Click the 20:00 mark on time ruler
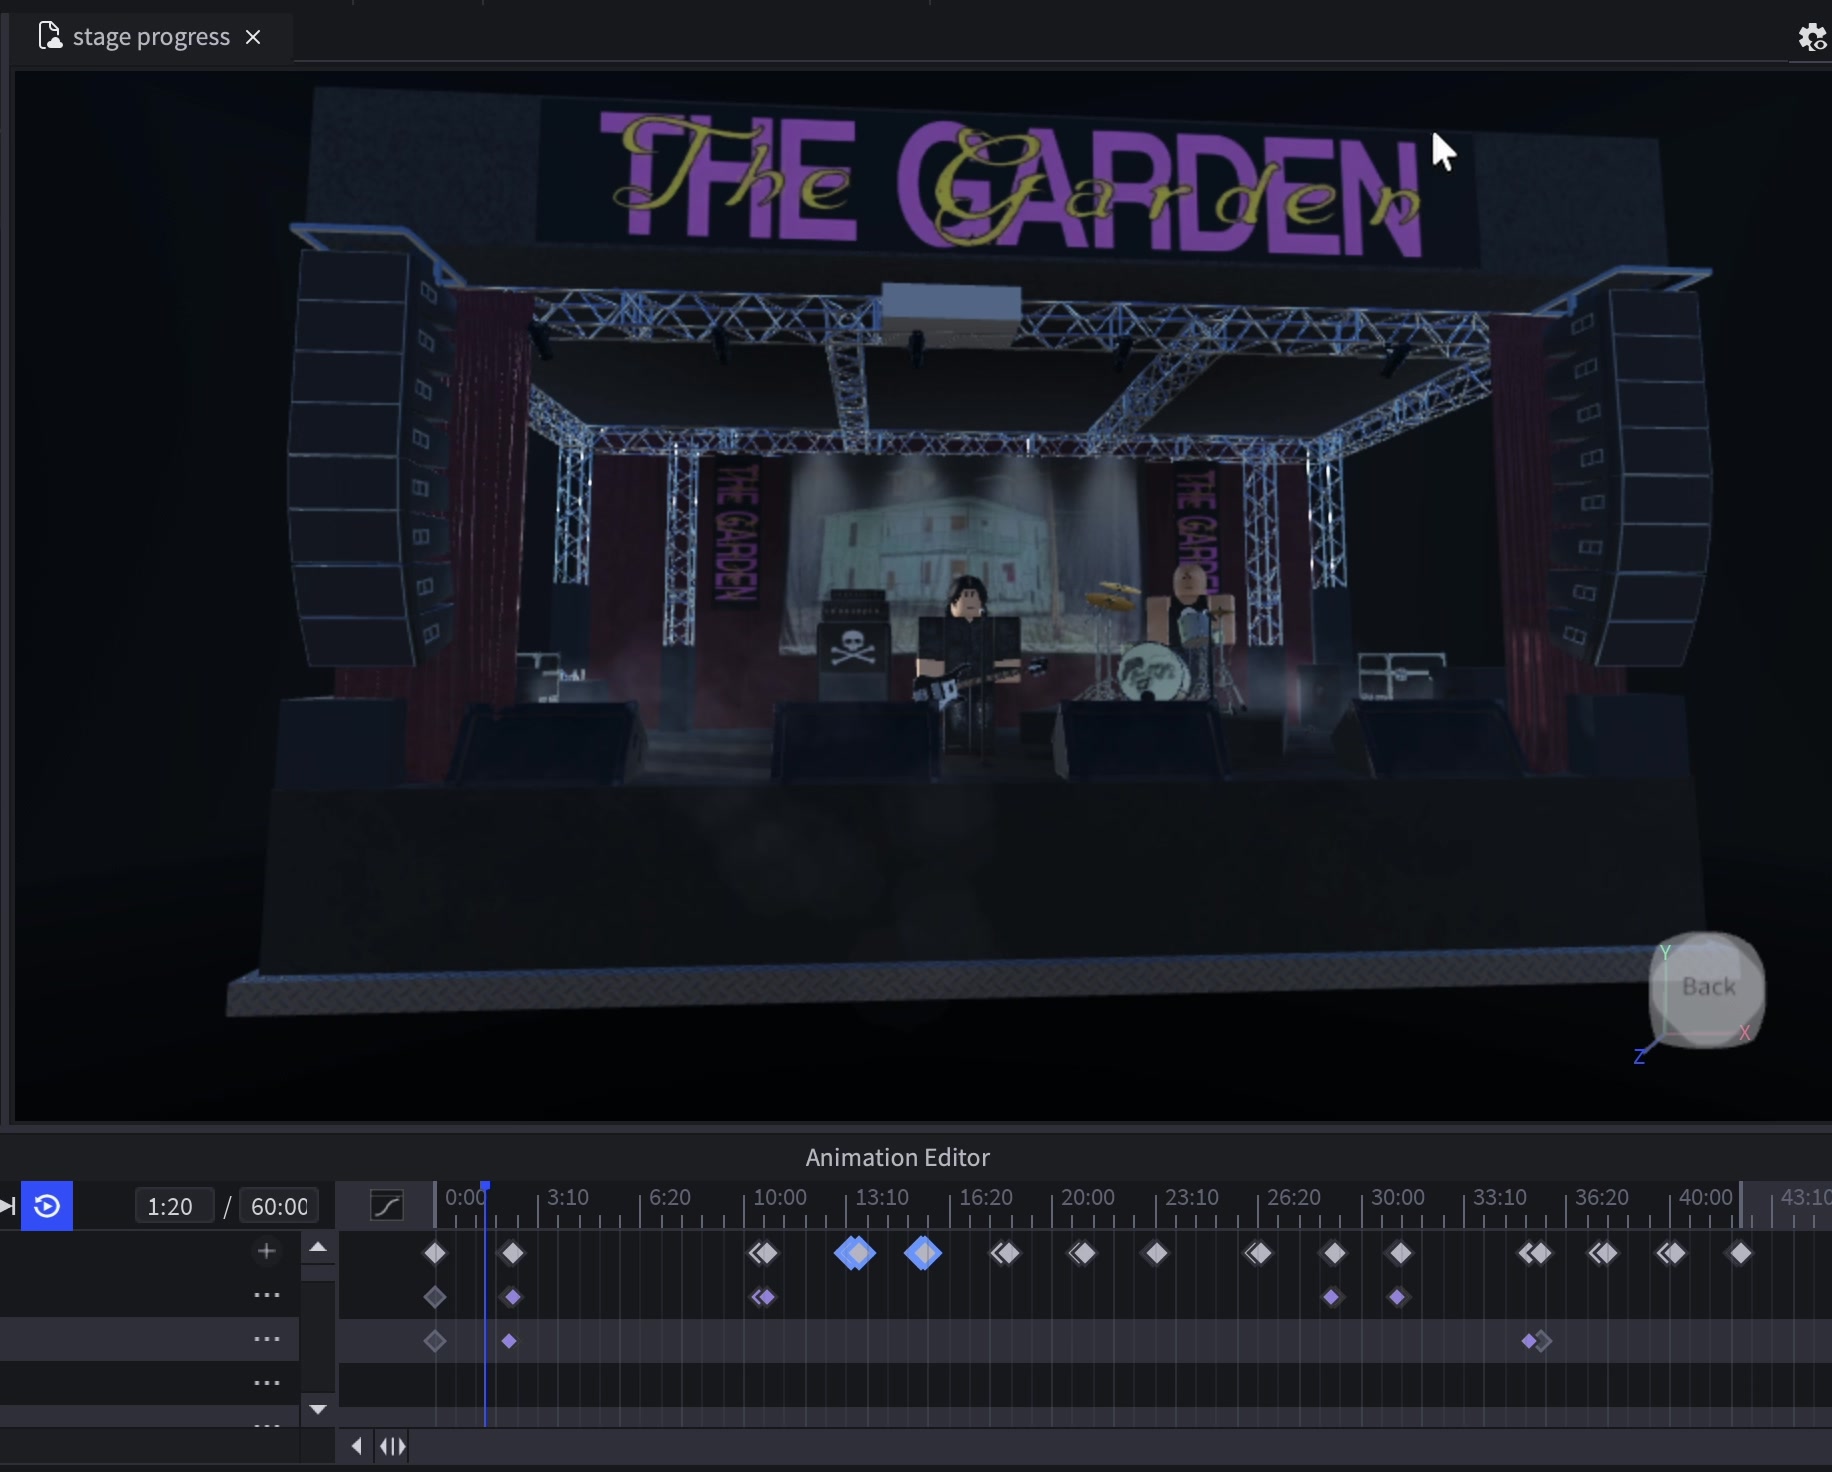 (1088, 1197)
